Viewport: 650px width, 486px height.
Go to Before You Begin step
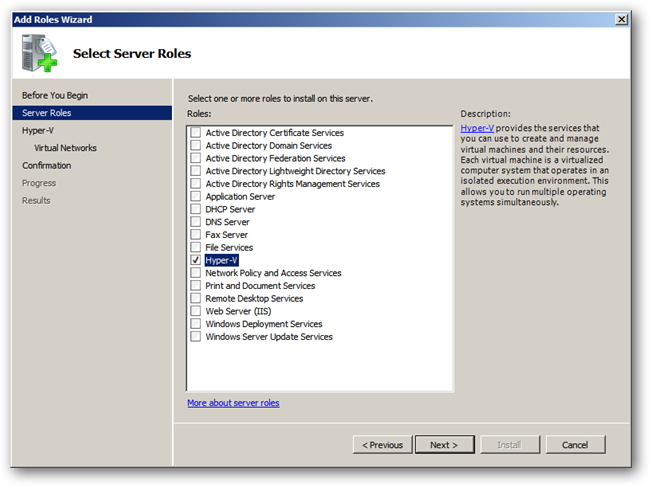click(x=55, y=95)
